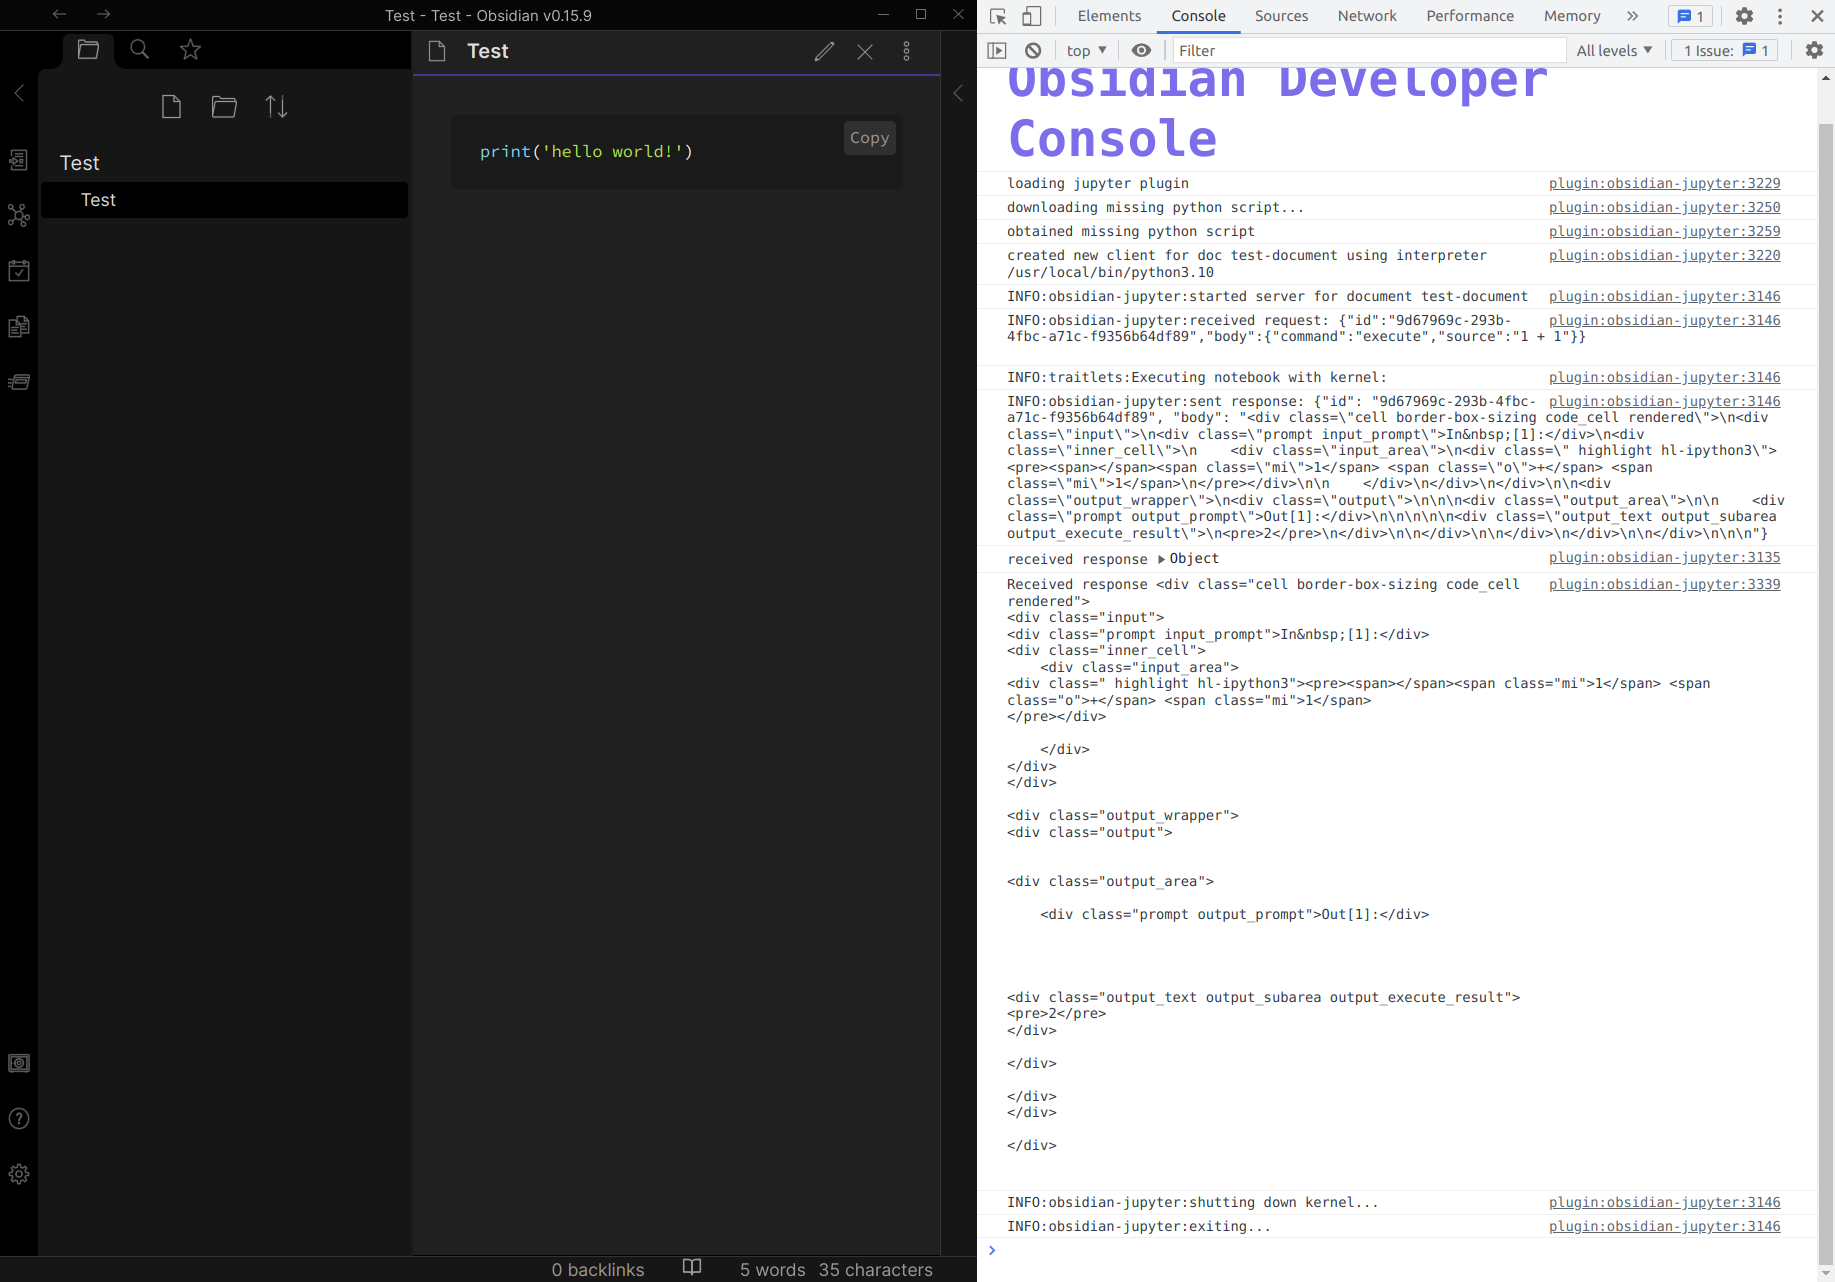Open the plugin:obsidian-jupyter:3229 source link
Screen dimensions: 1835x1282
[x=1663, y=183]
